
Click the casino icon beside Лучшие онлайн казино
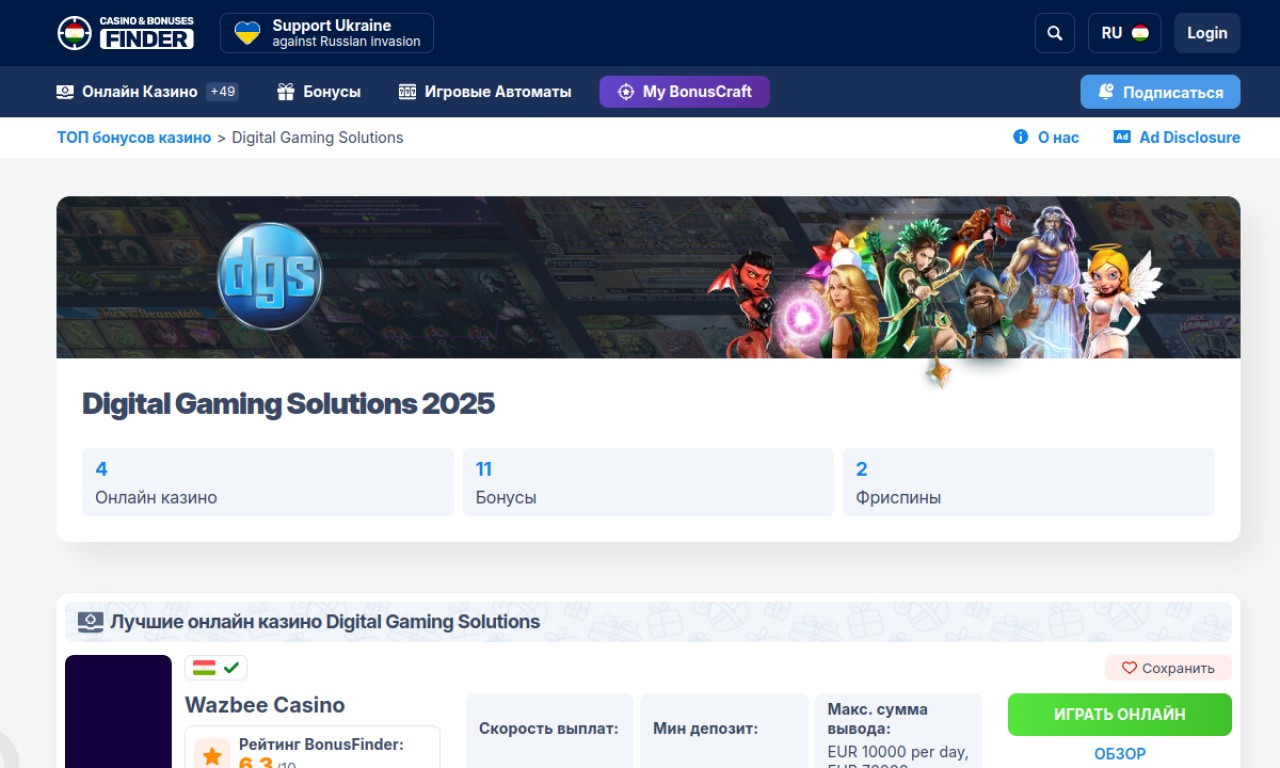coord(91,622)
